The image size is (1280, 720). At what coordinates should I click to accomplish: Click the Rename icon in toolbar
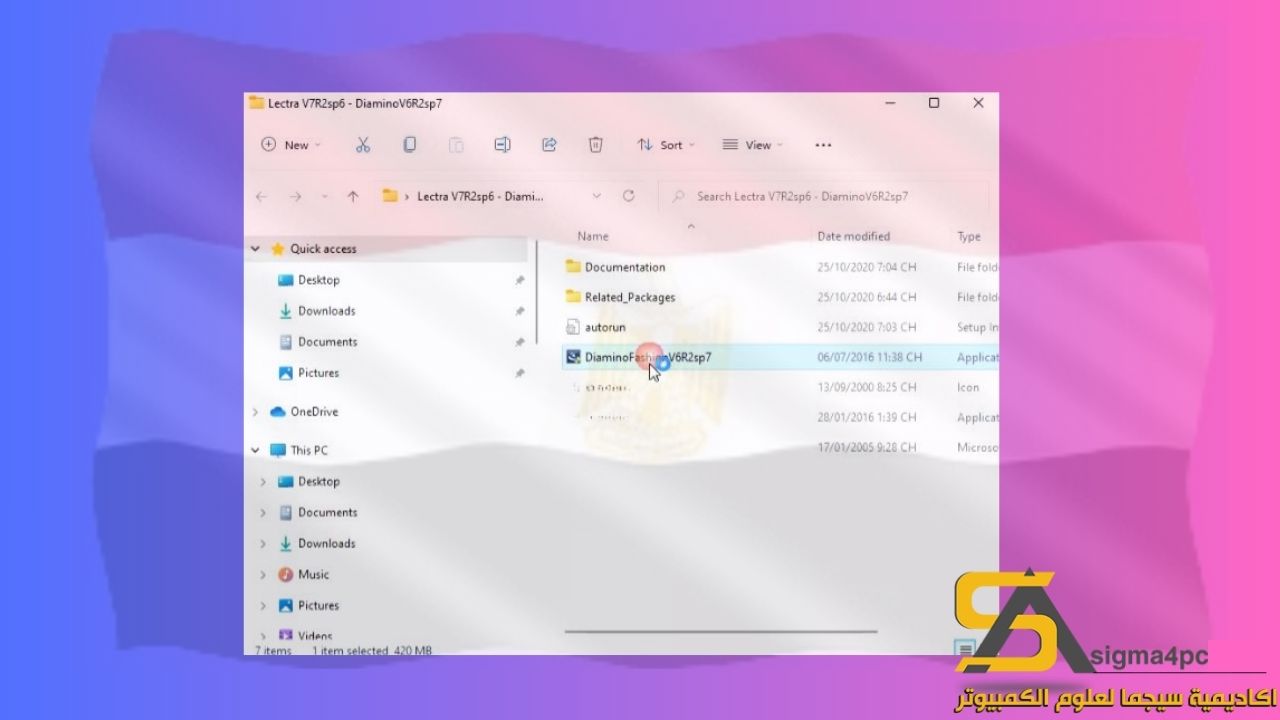click(x=502, y=145)
